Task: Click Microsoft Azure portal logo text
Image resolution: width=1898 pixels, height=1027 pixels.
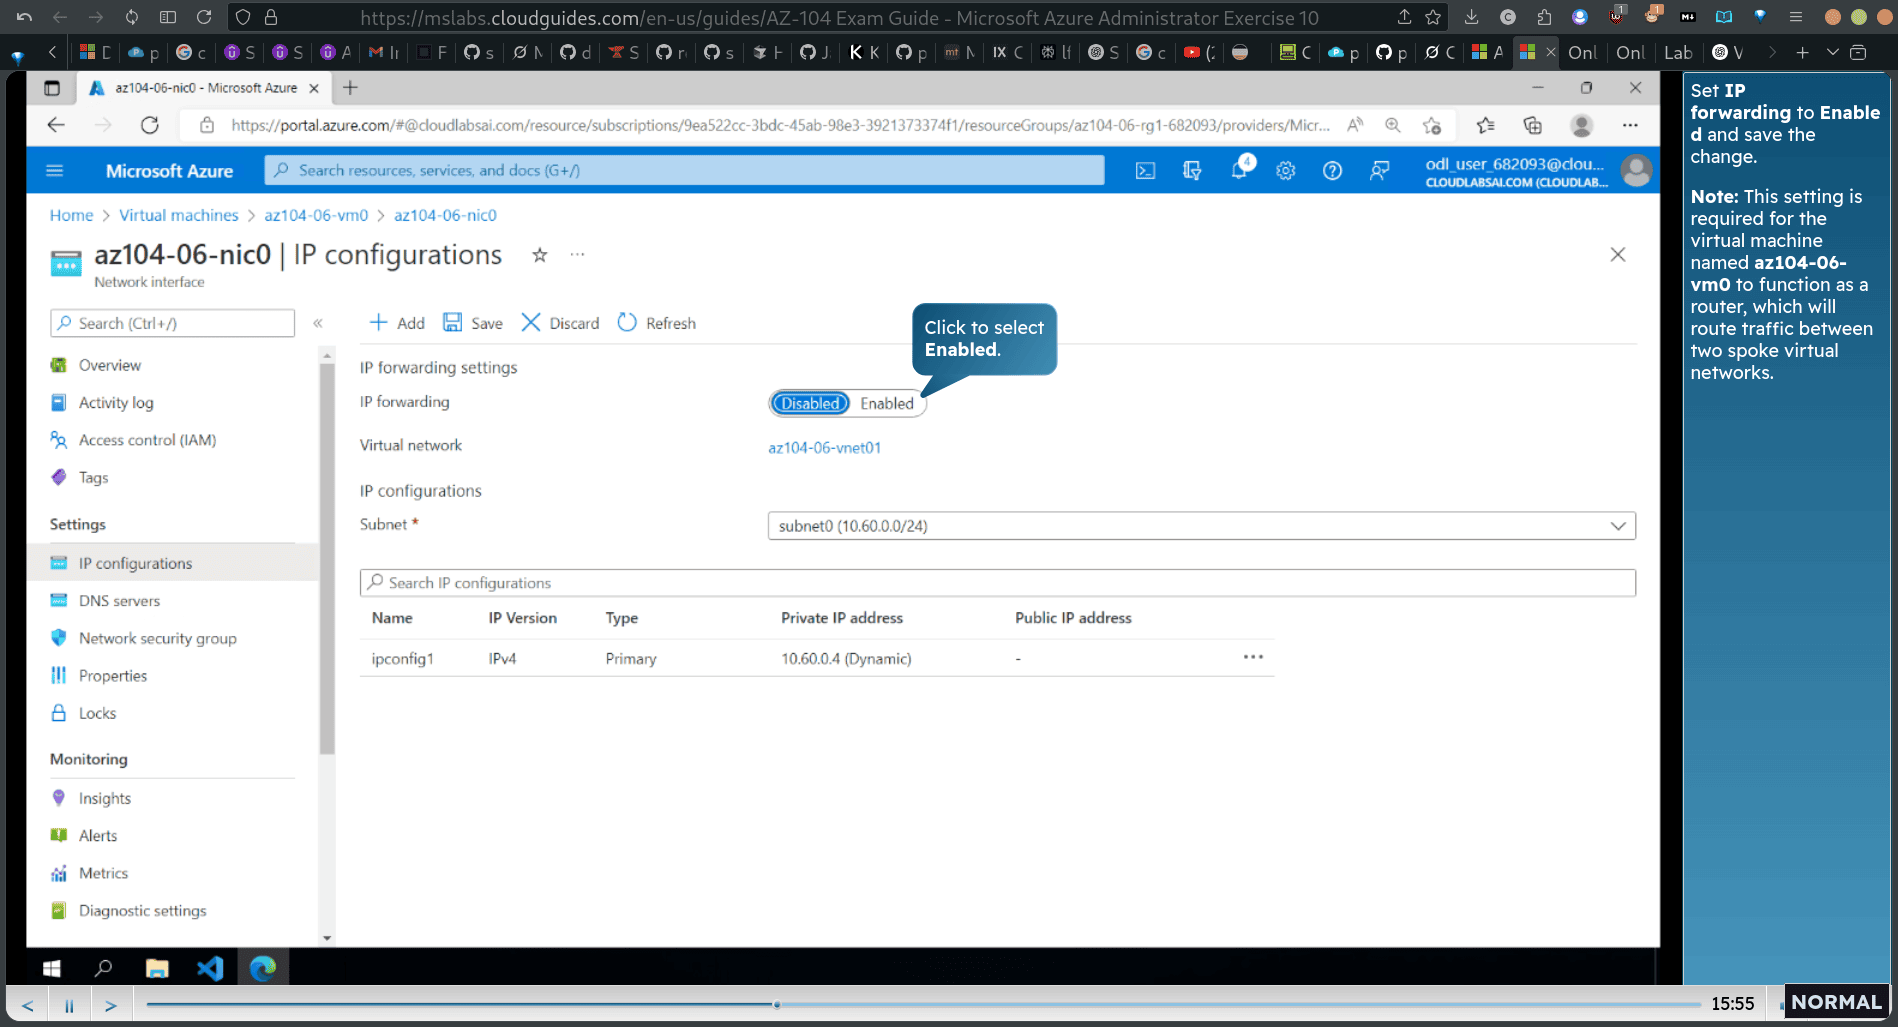Action: point(169,171)
